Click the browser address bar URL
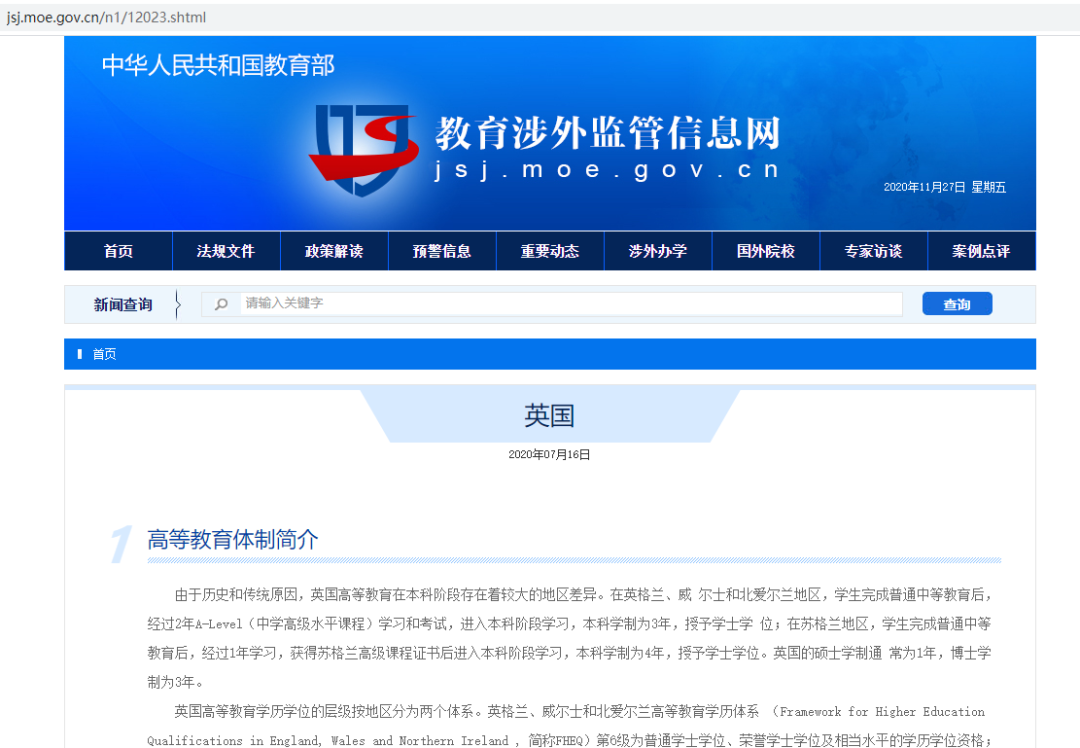Viewport: 1080px width, 748px height. click(105, 18)
